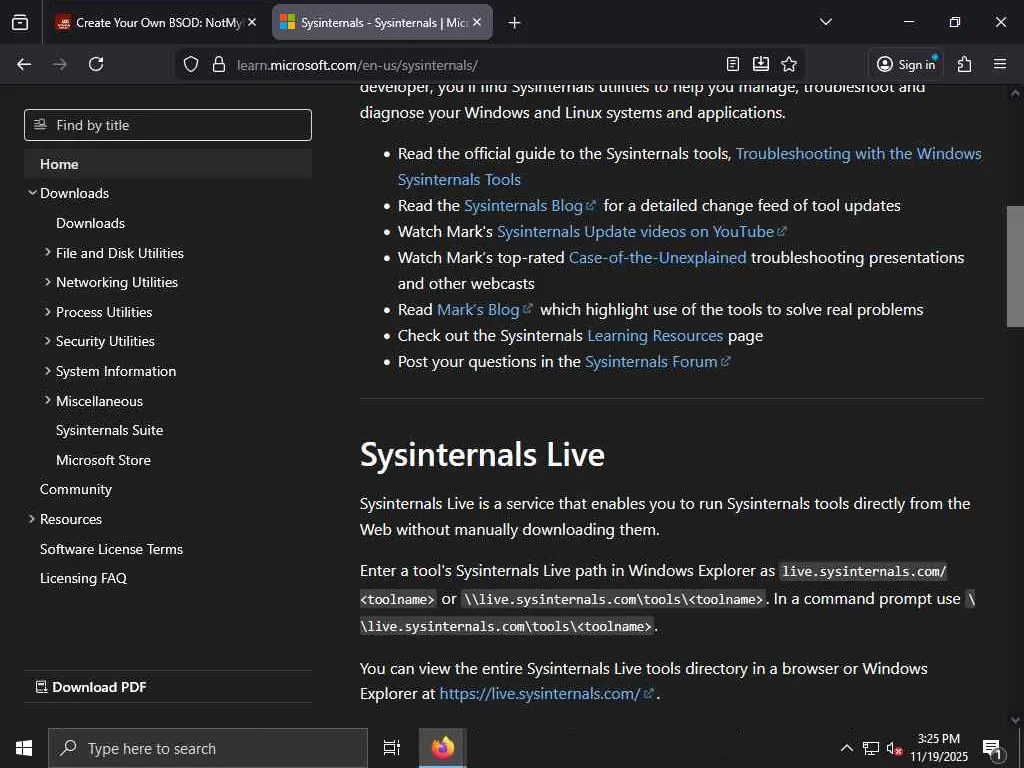This screenshot has width=1024, height=768.
Task: Click scrollbar down arrow
Action: click(x=1015, y=720)
